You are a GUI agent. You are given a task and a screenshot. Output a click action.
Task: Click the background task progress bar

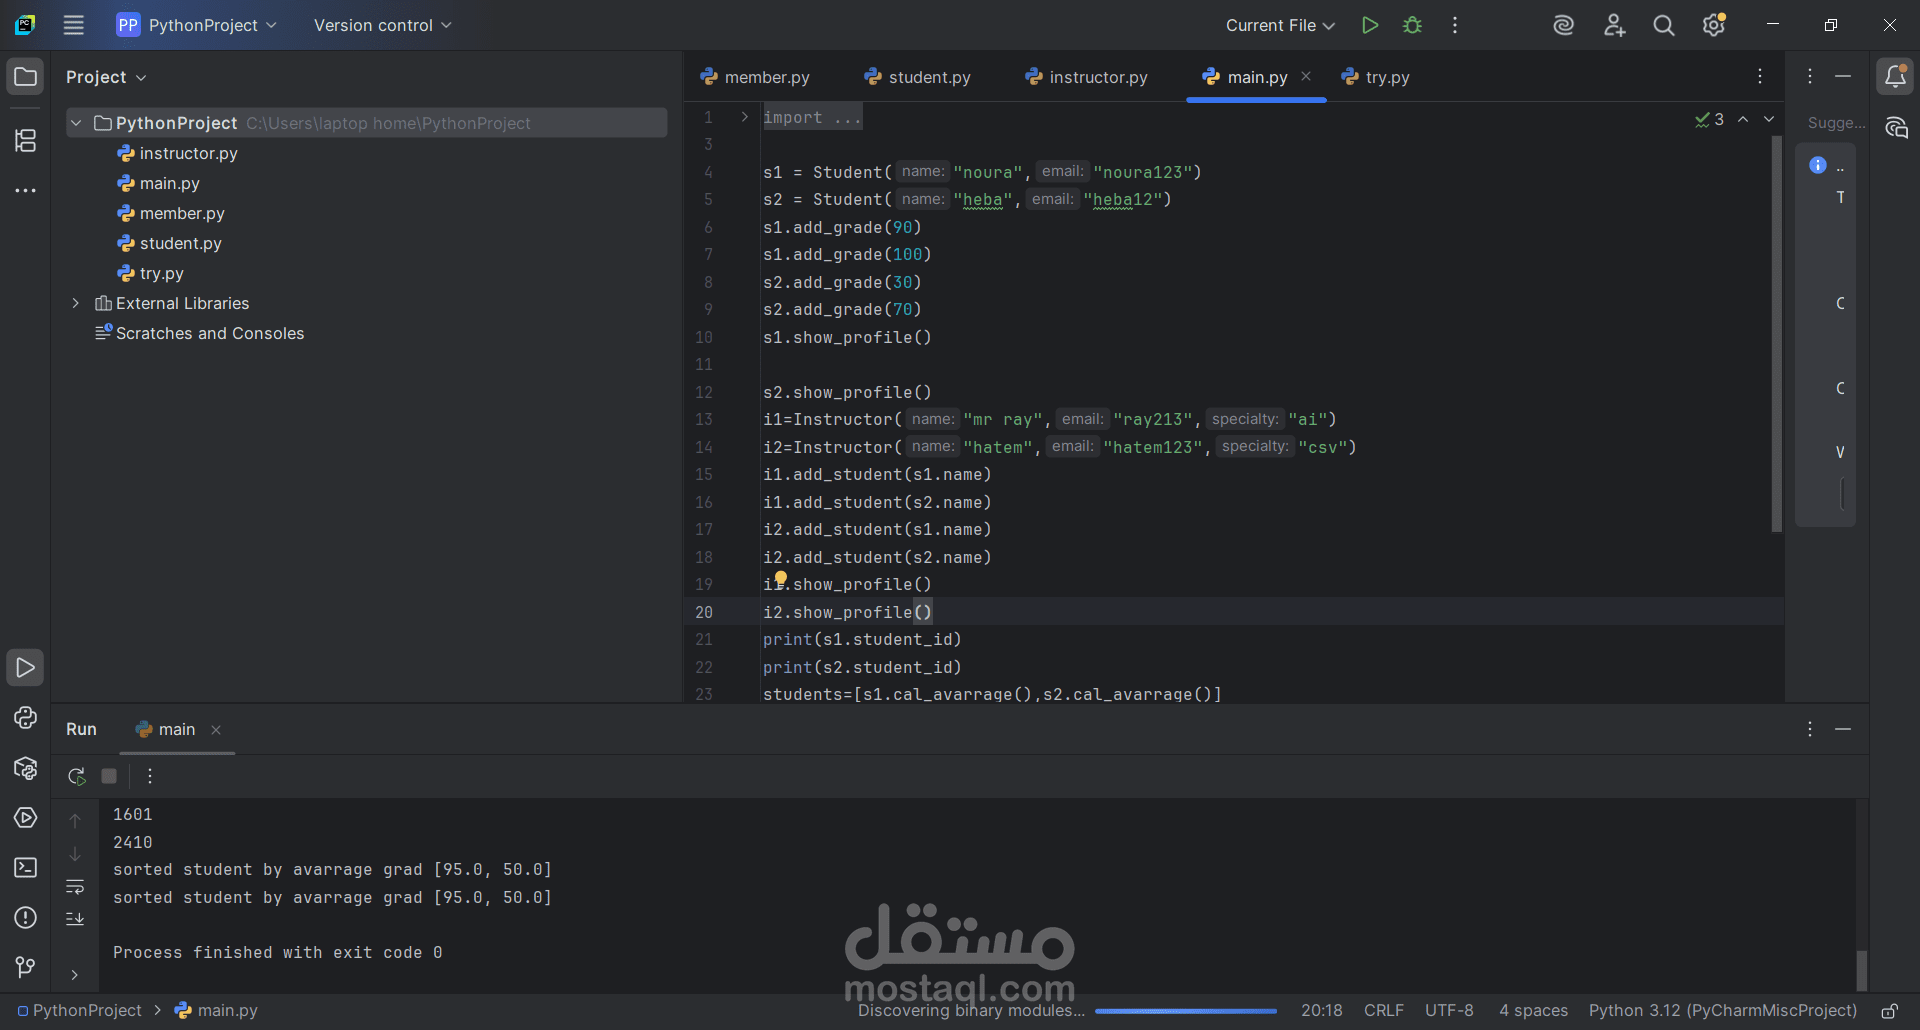coord(1186,1011)
